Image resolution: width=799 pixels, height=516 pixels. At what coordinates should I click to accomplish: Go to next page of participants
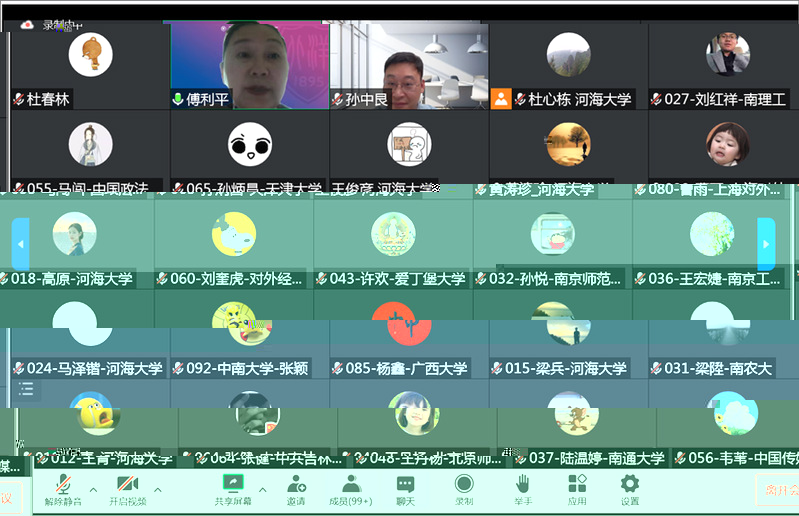coord(766,243)
